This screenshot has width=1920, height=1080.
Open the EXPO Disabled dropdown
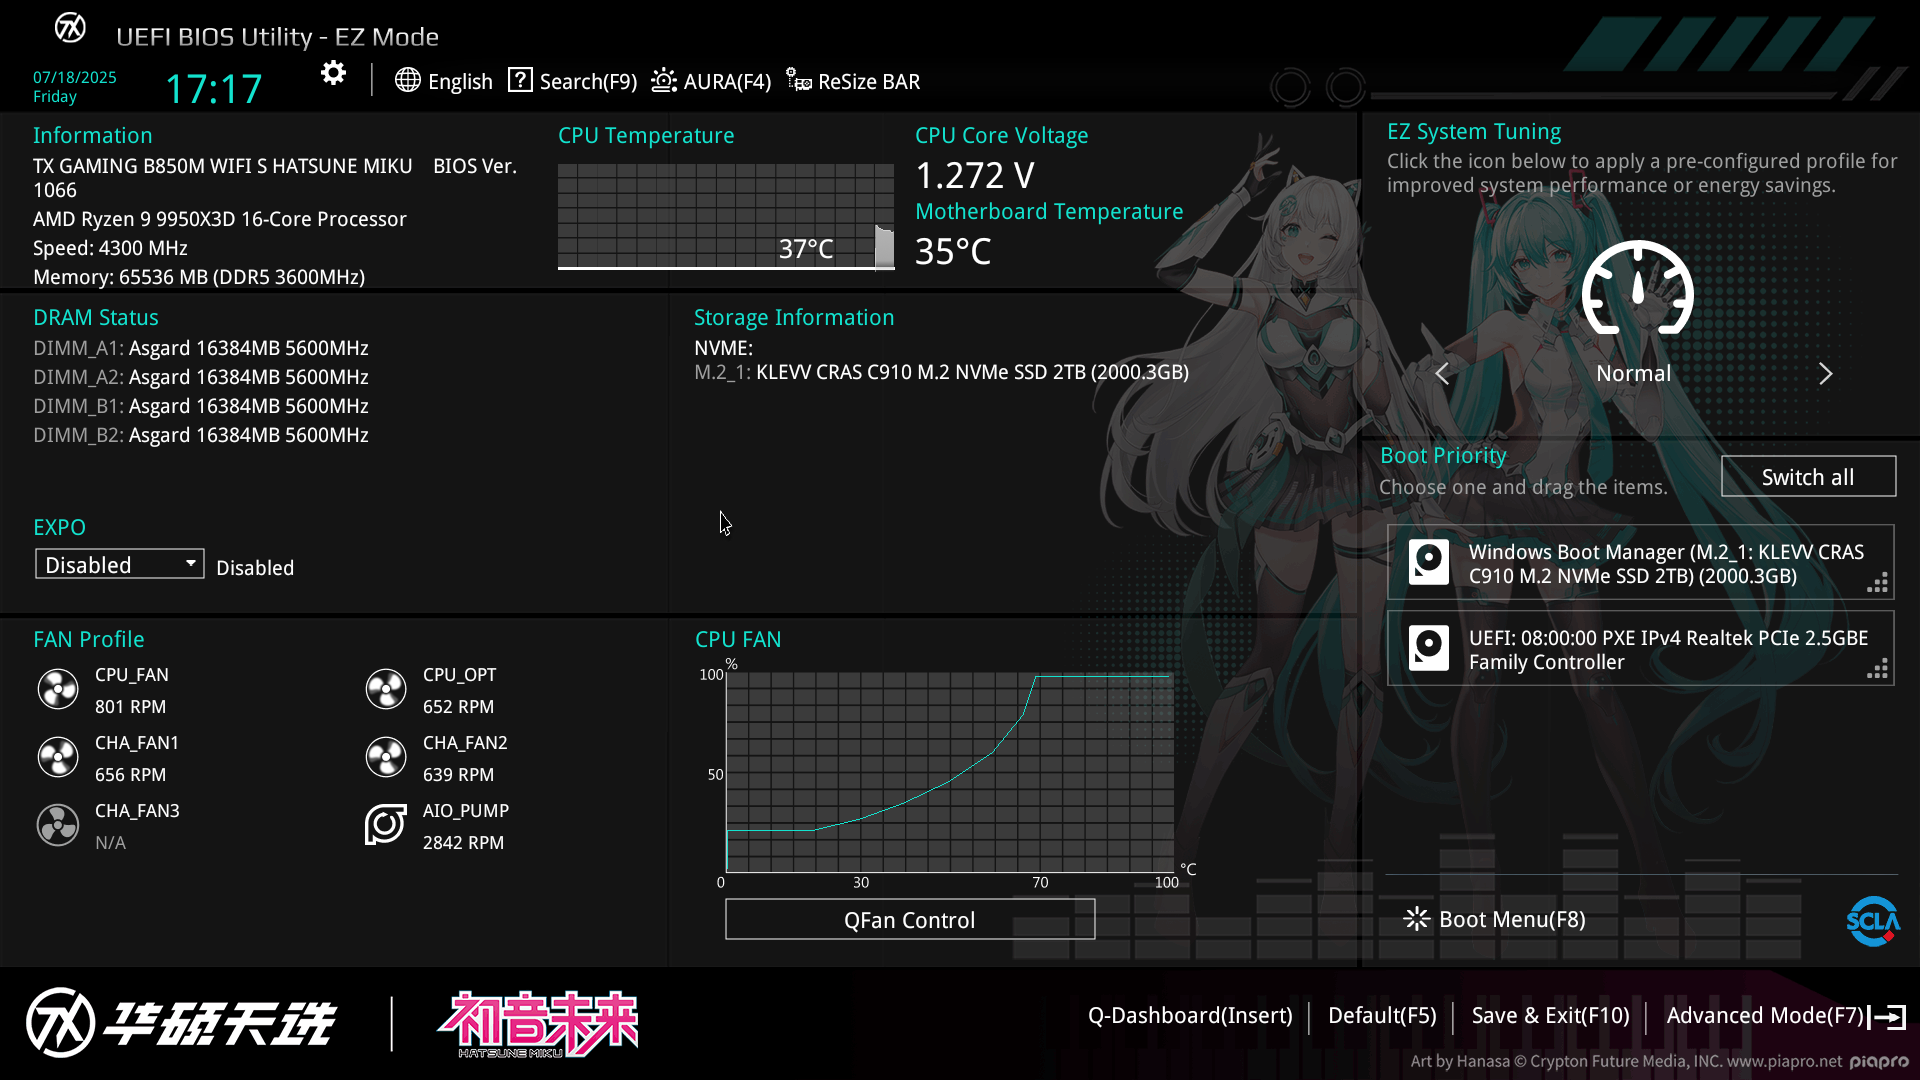120,564
